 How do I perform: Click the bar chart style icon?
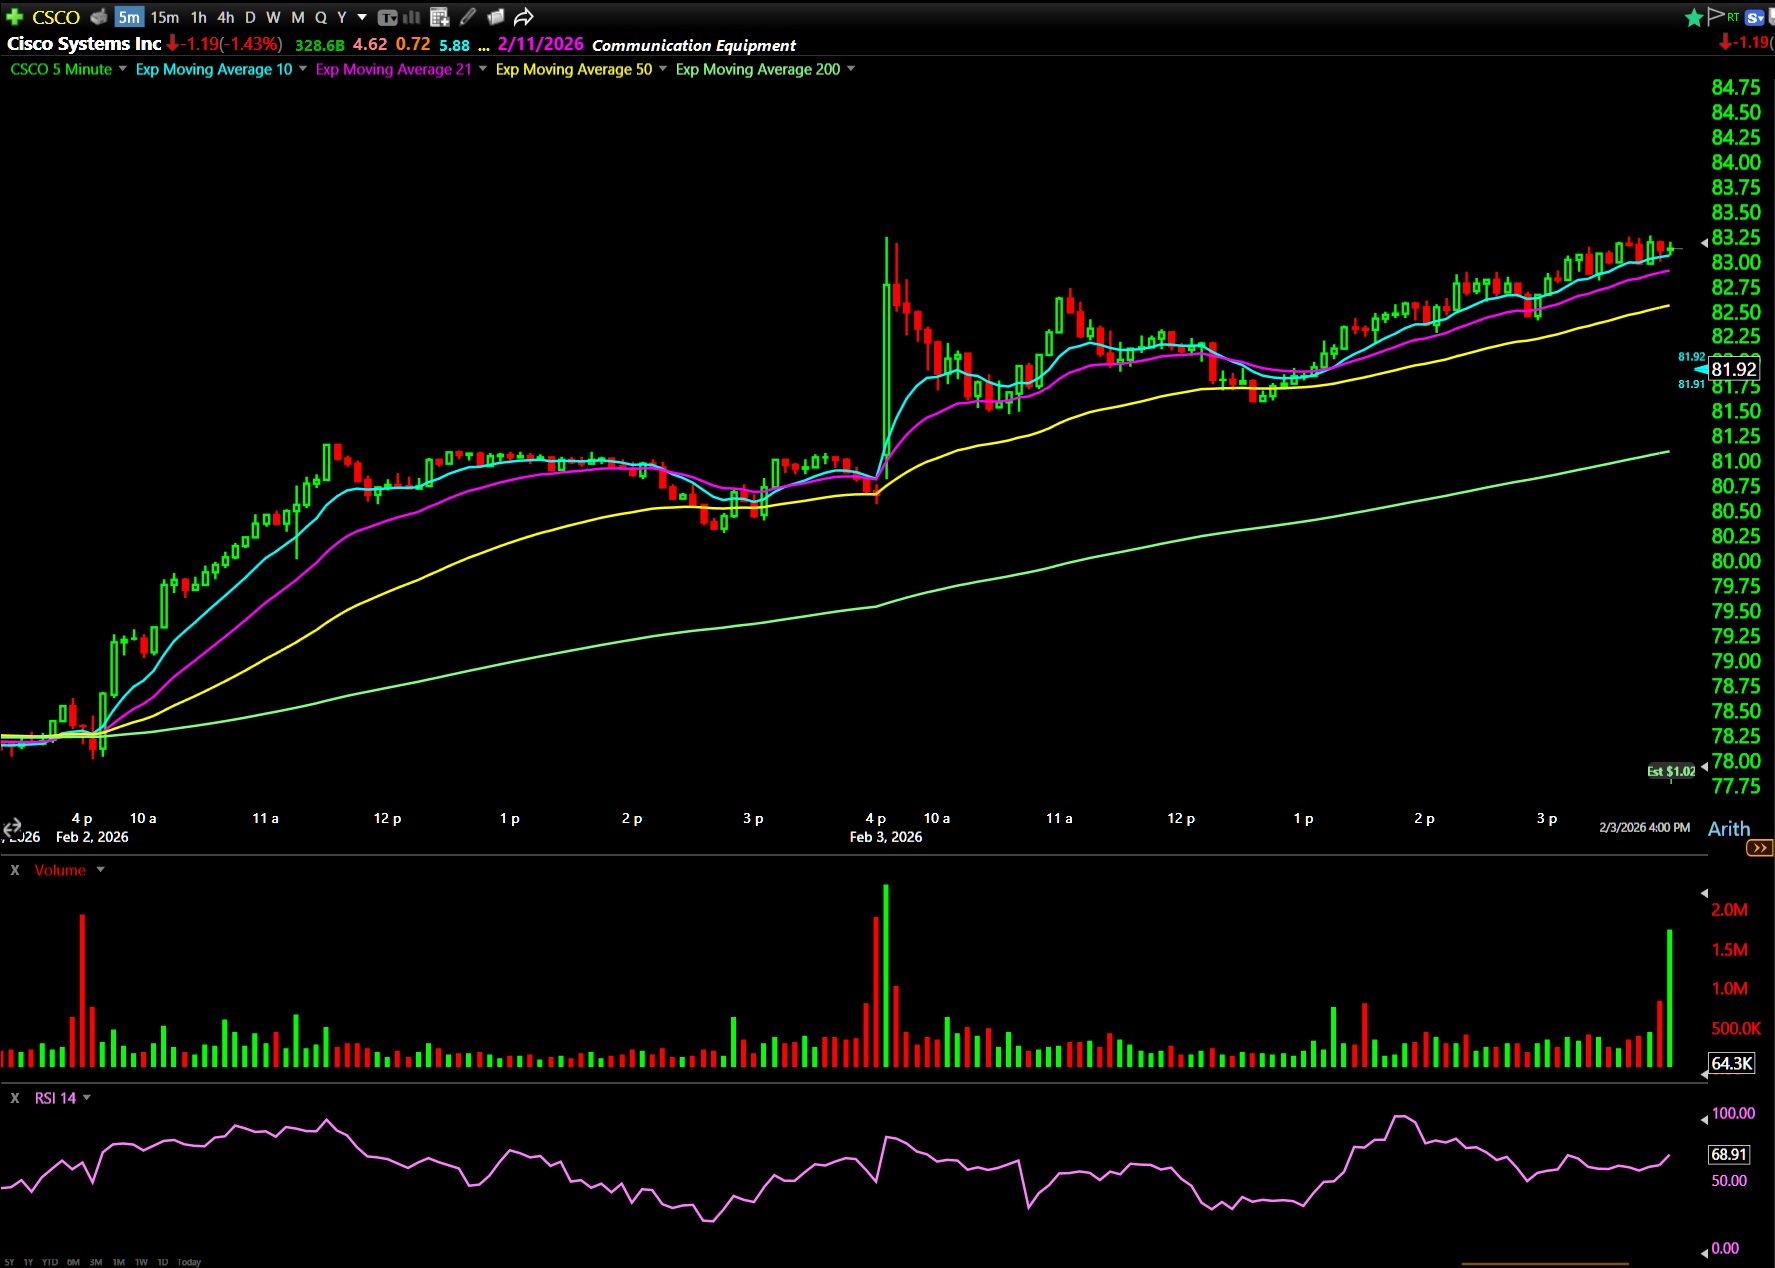tap(412, 17)
